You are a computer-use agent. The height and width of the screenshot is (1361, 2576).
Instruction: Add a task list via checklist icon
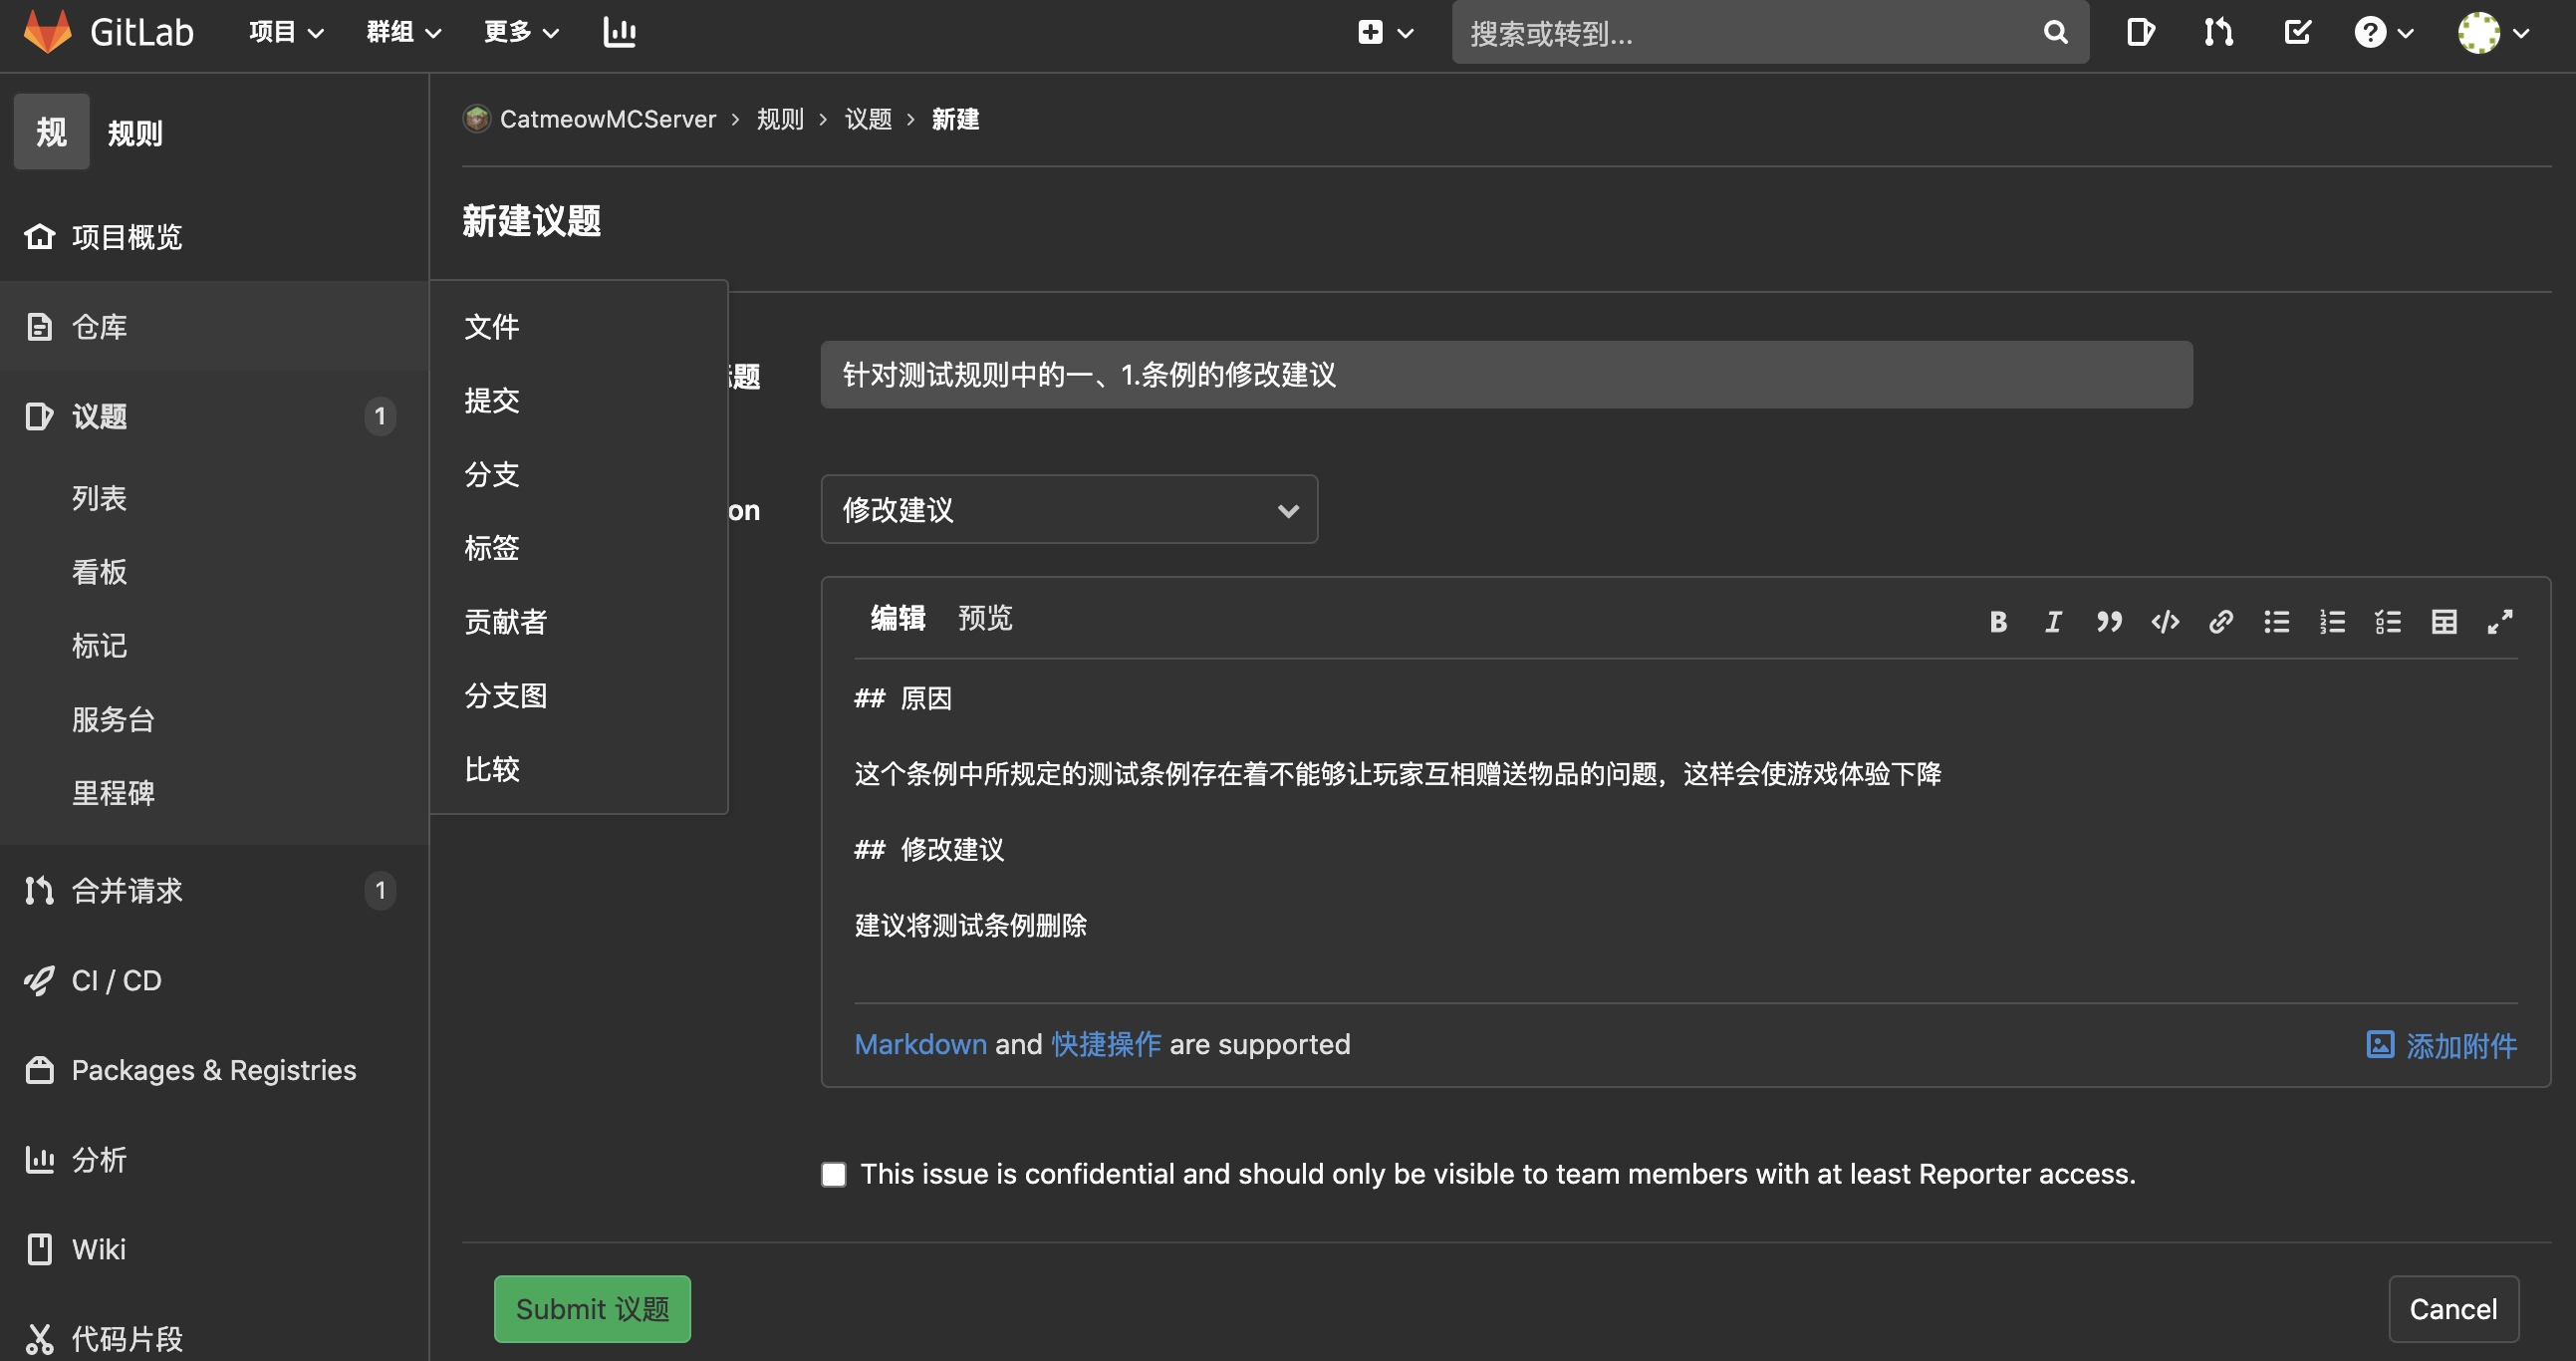2388,622
